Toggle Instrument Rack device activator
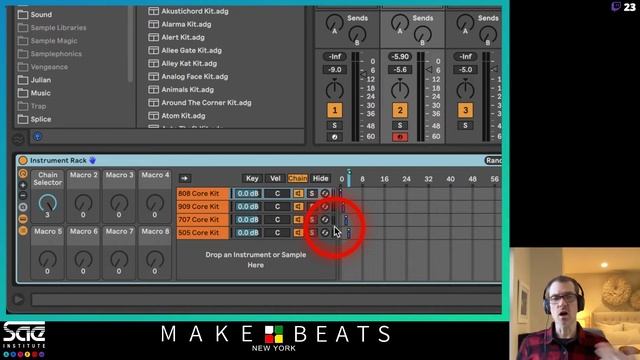Screen dimensions: 640x360 [23, 160]
